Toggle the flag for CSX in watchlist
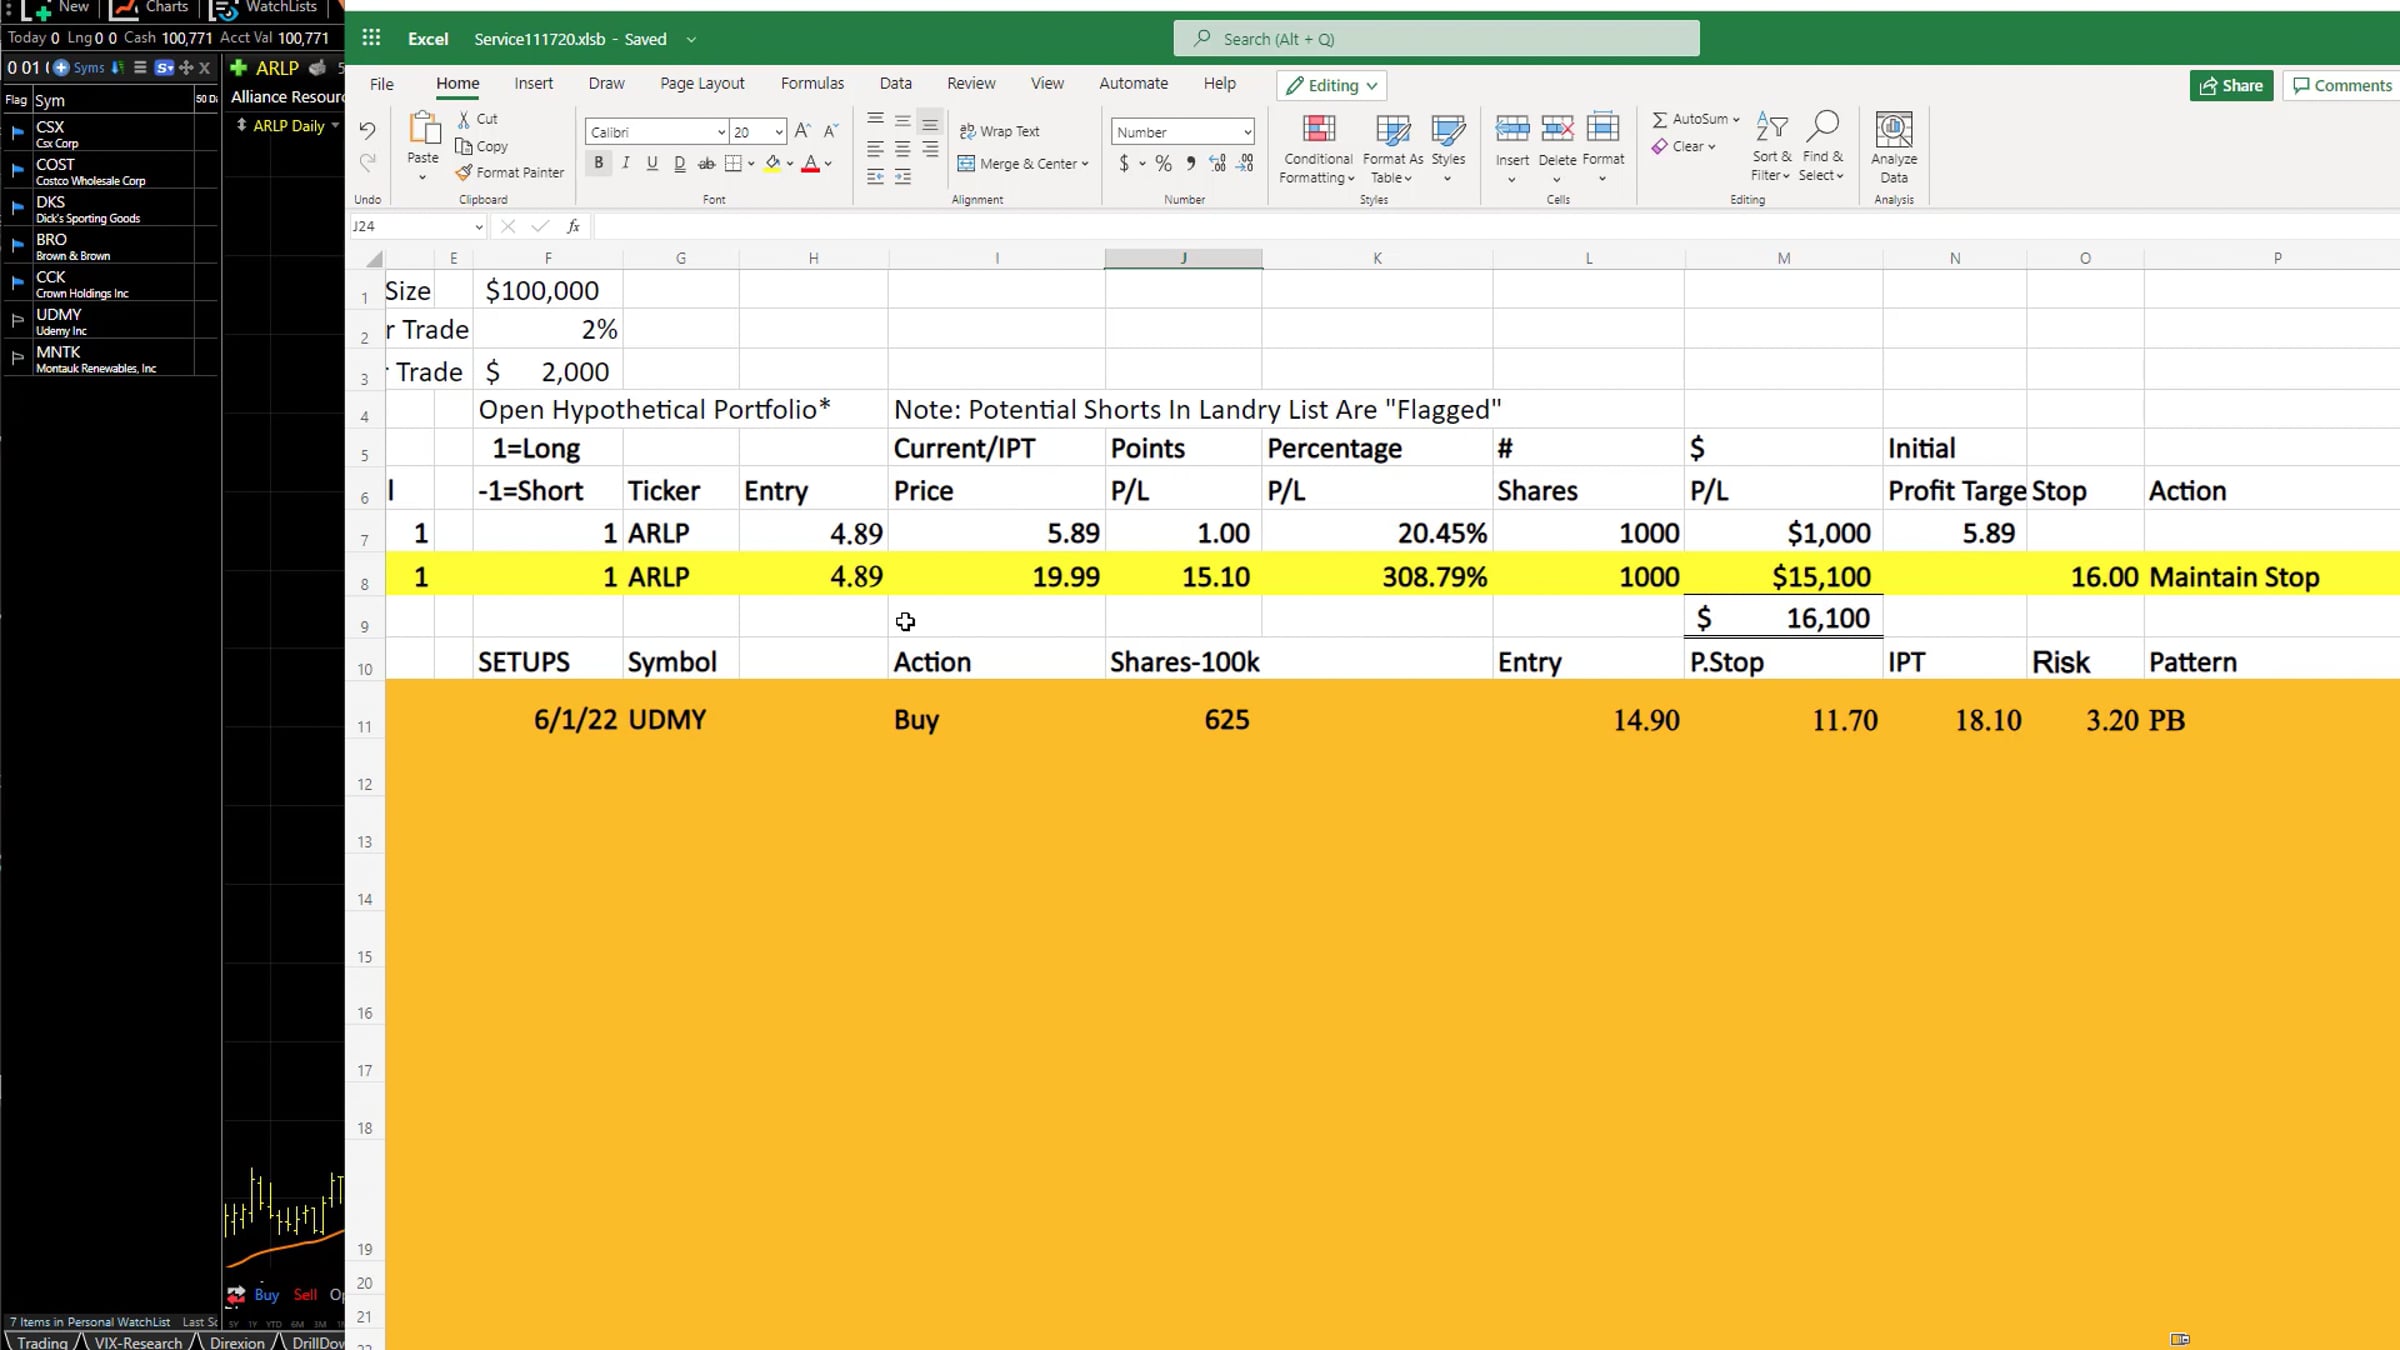Viewport: 2400px width, 1350px height. (x=17, y=132)
